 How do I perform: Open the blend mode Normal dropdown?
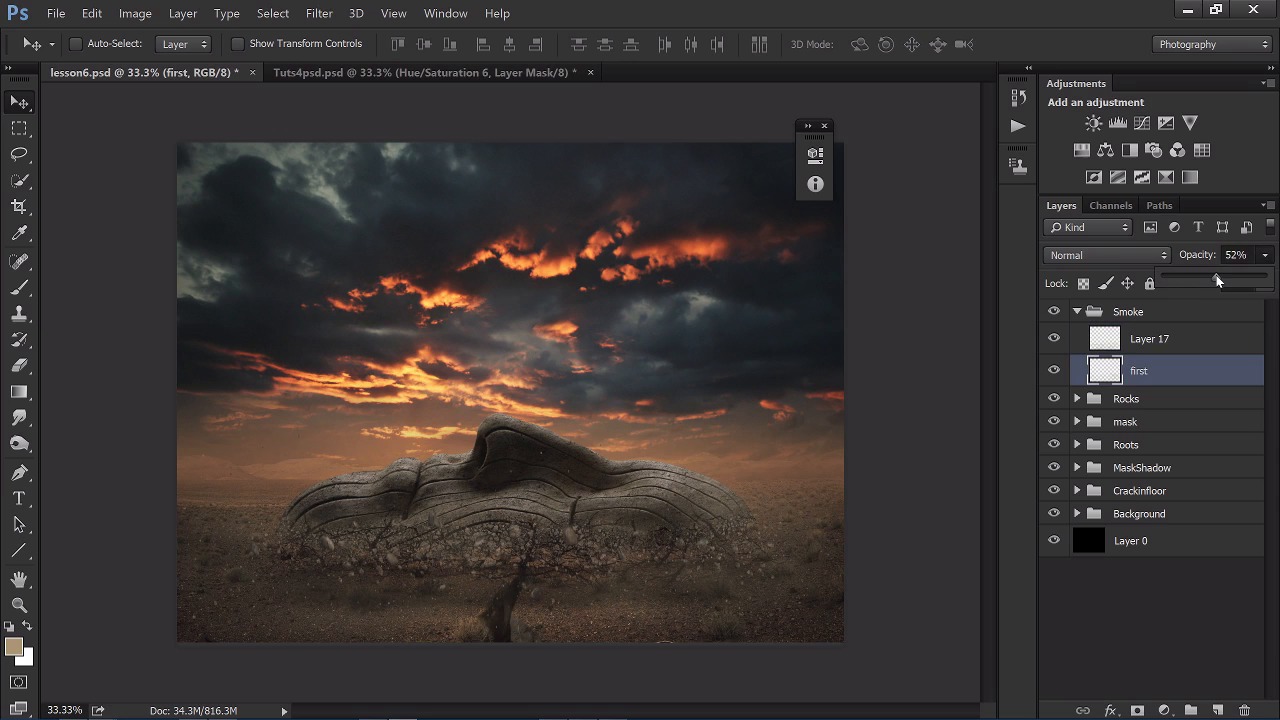[1107, 255]
